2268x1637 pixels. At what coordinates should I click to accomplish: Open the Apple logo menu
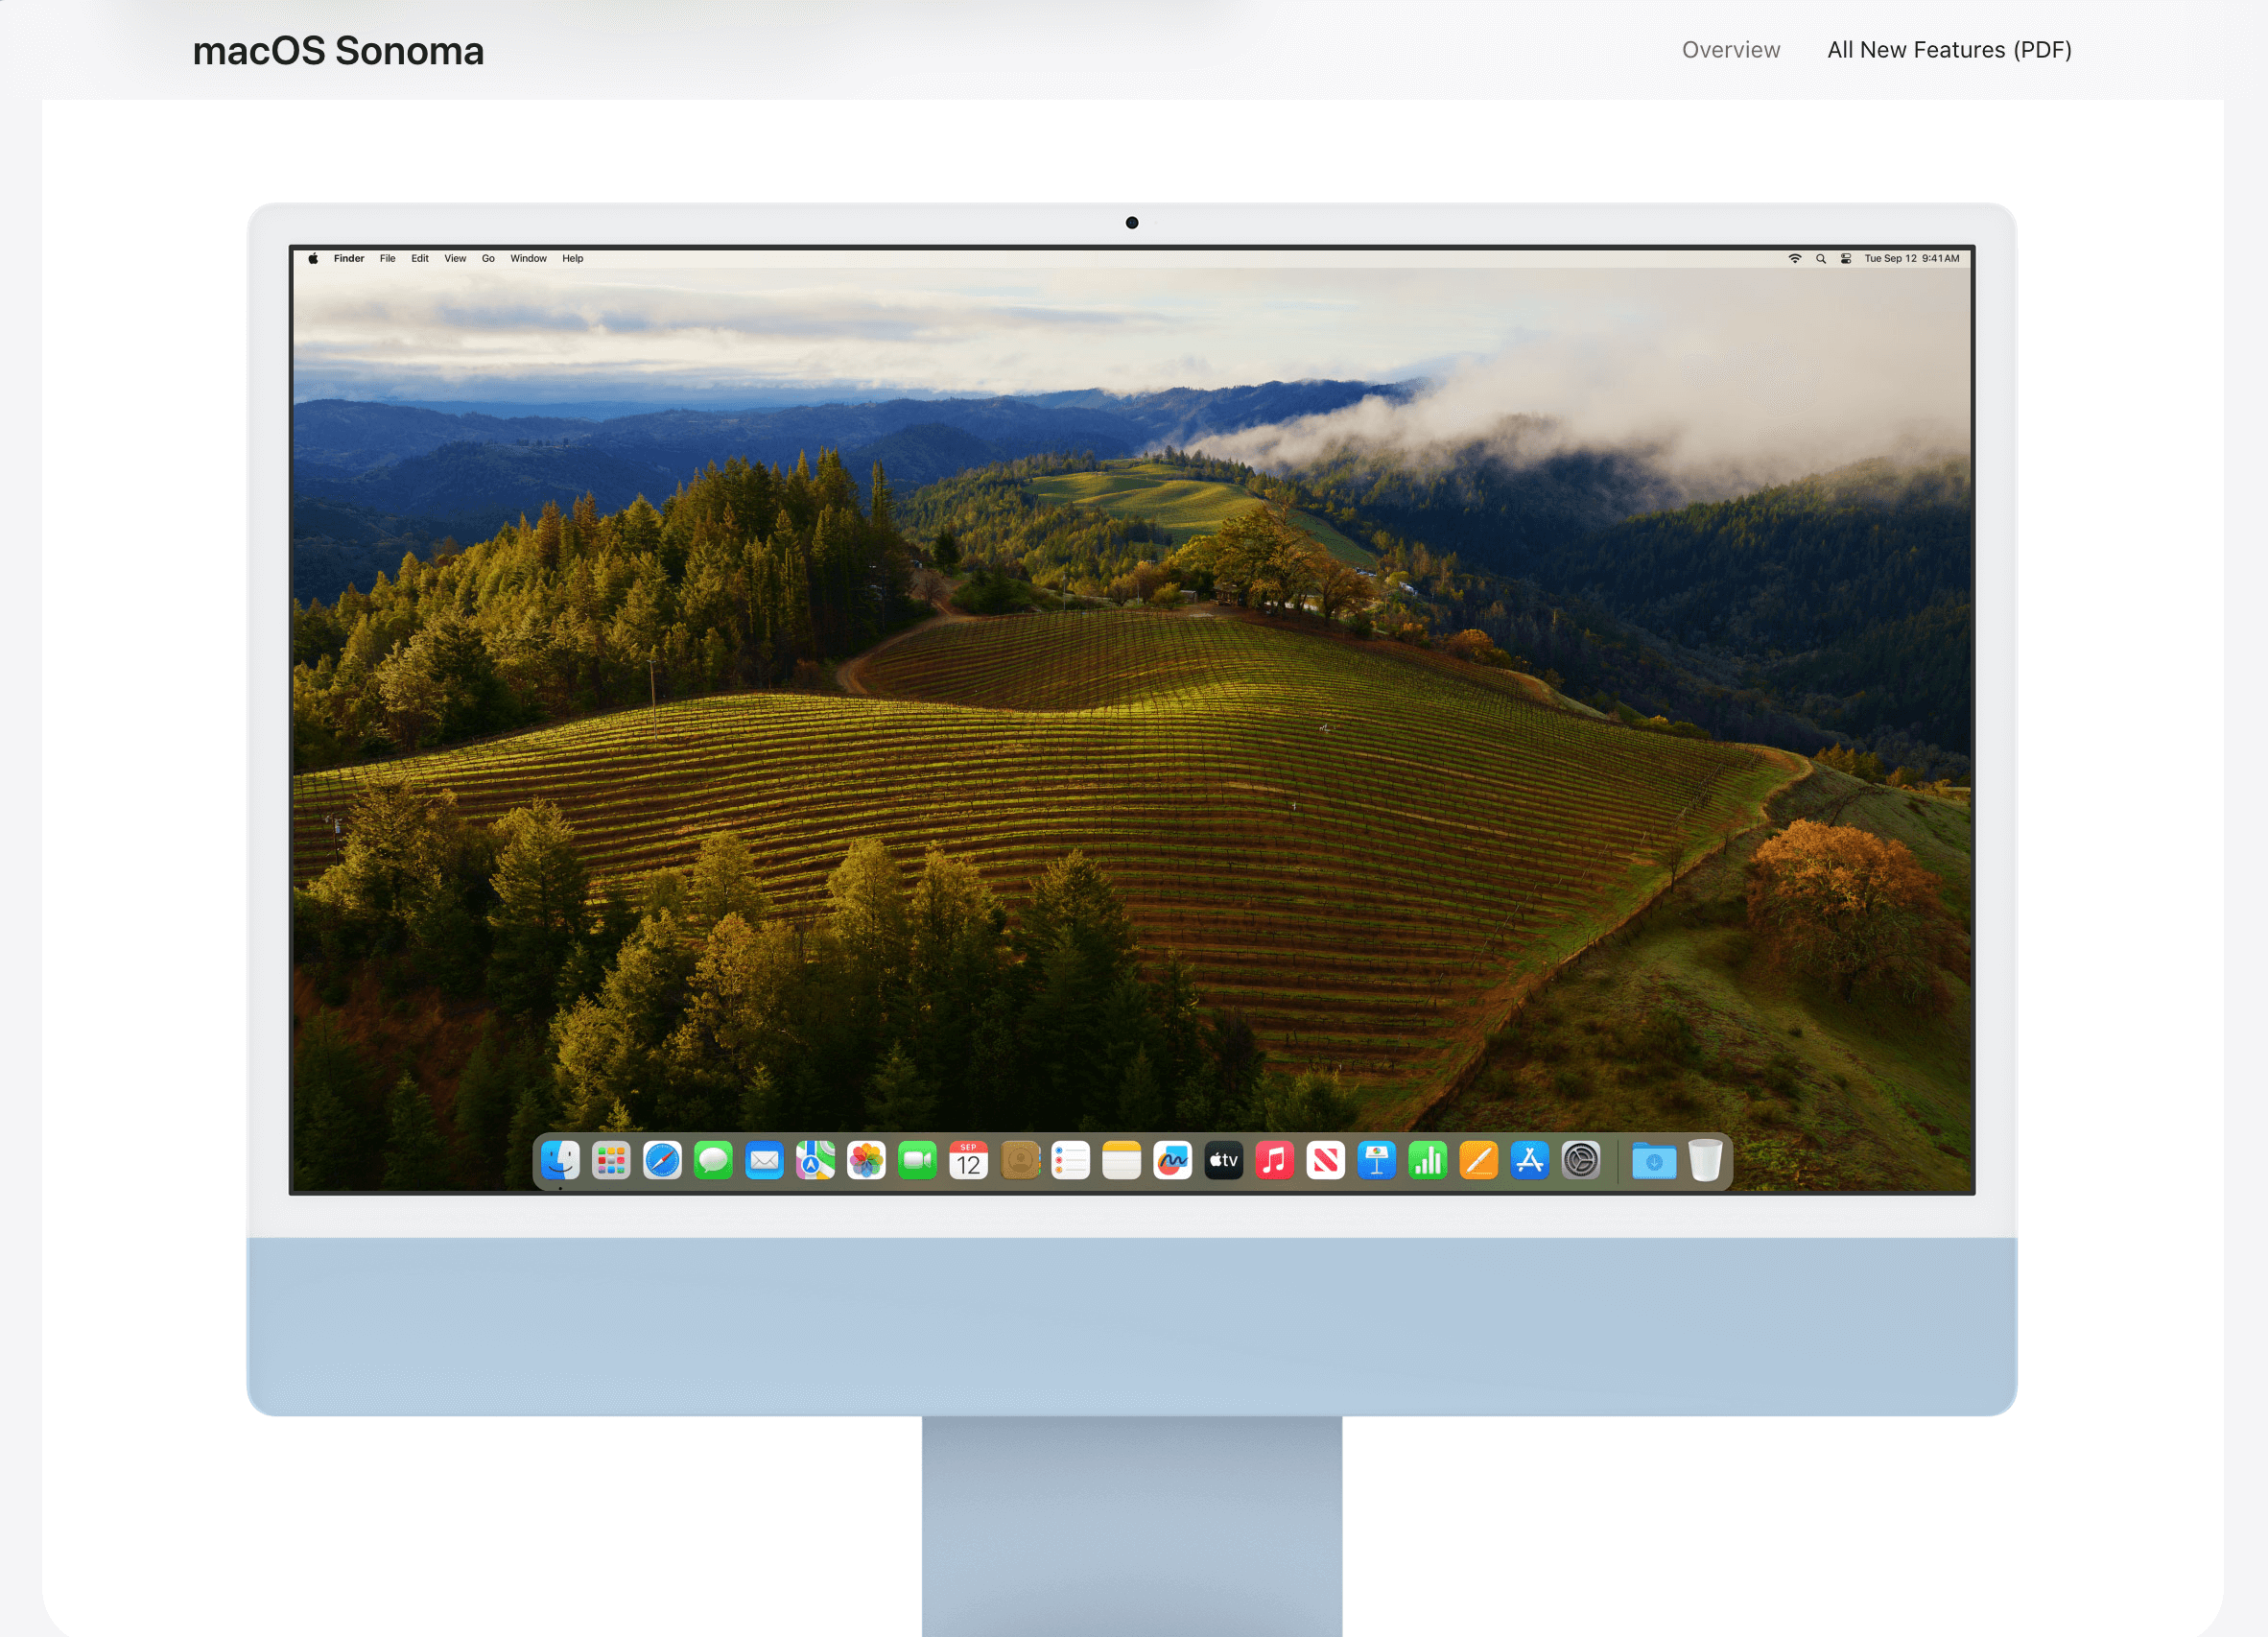coord(313,259)
